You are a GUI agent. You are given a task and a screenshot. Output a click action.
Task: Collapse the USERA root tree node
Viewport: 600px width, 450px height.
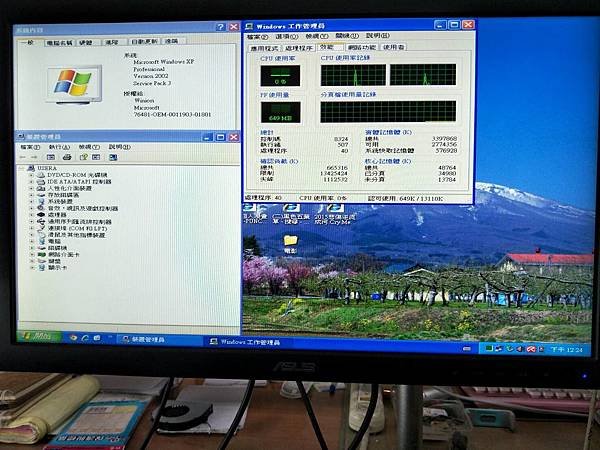click(21, 168)
